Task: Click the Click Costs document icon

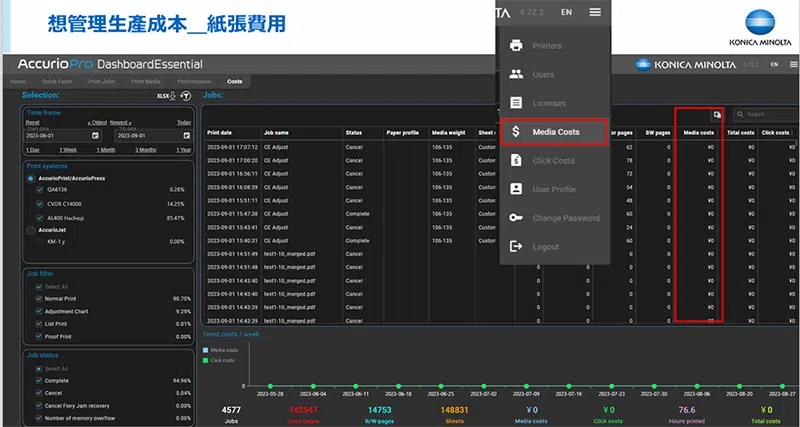Action: tap(516, 160)
